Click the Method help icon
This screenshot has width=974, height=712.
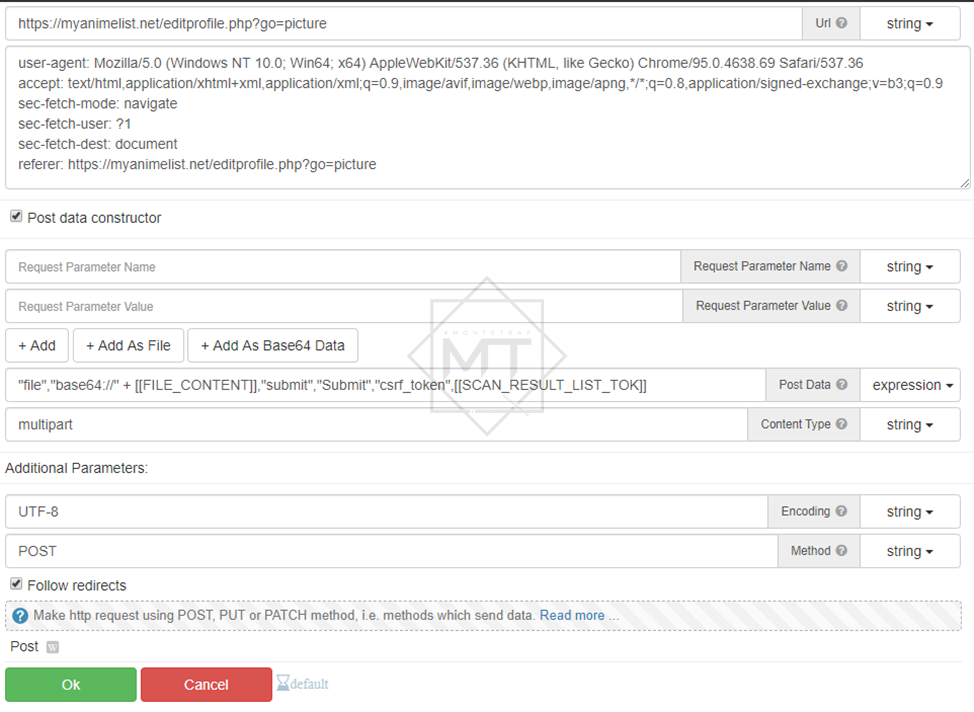click(841, 551)
